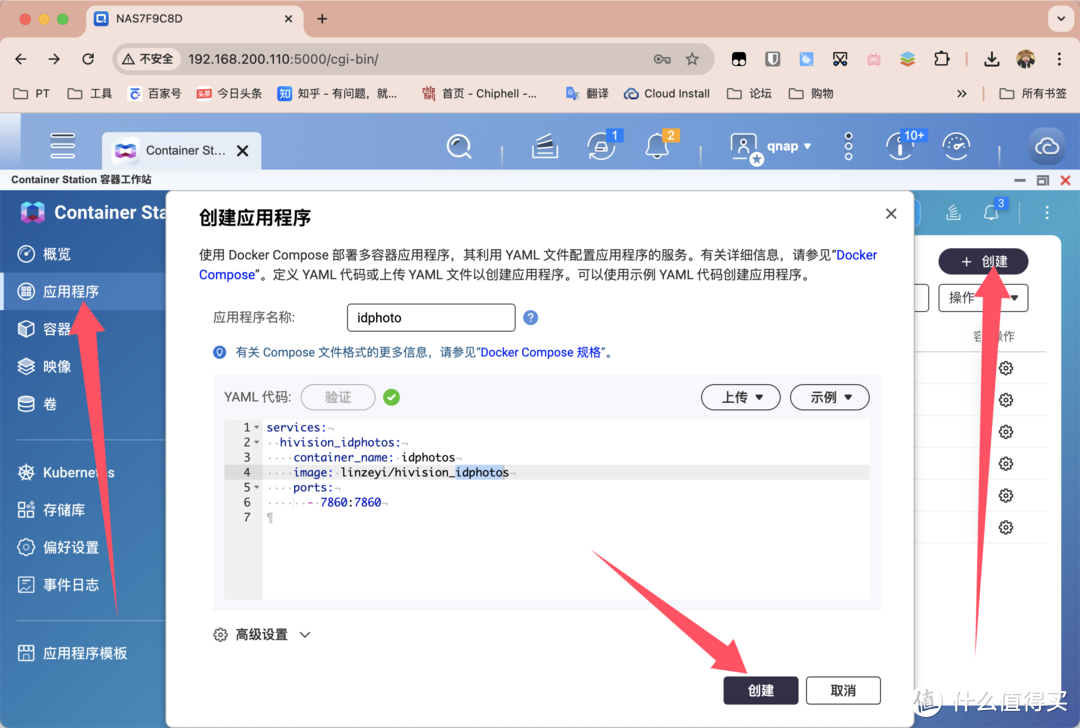Expand the 高级设置 advanced settings section
The image size is (1080, 728).
click(x=262, y=634)
